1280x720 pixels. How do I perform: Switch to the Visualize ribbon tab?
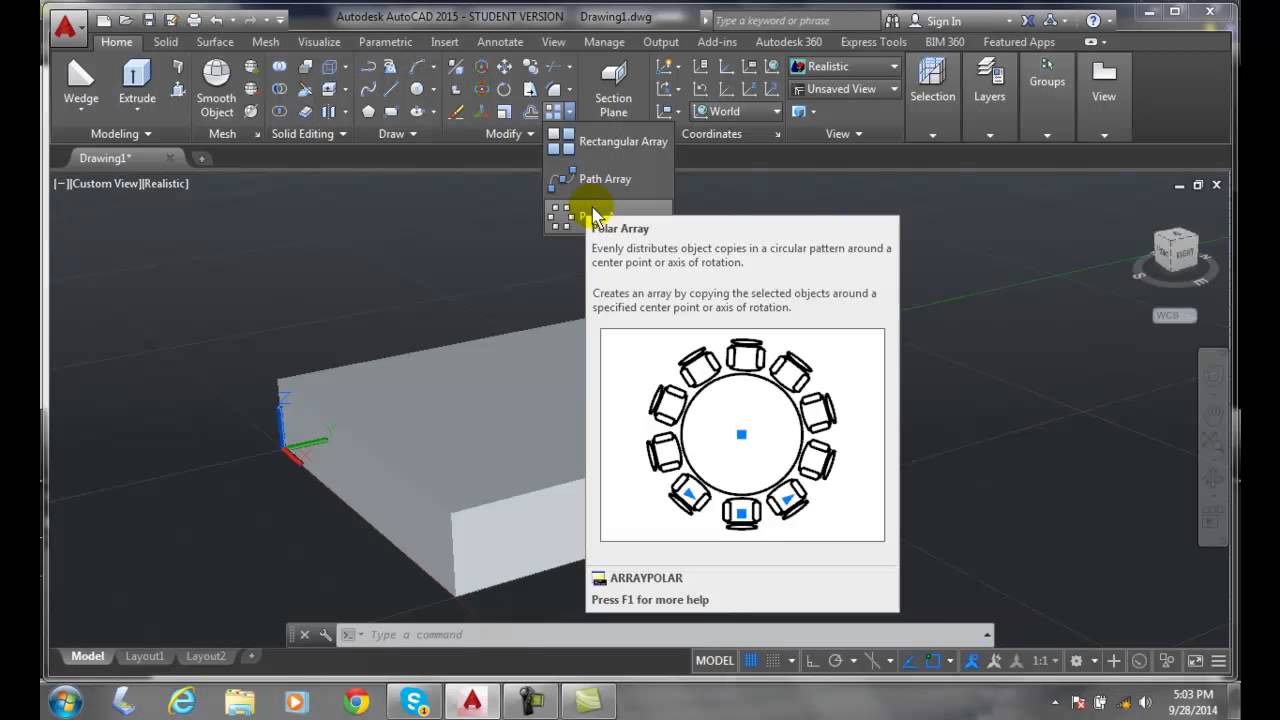[x=319, y=42]
